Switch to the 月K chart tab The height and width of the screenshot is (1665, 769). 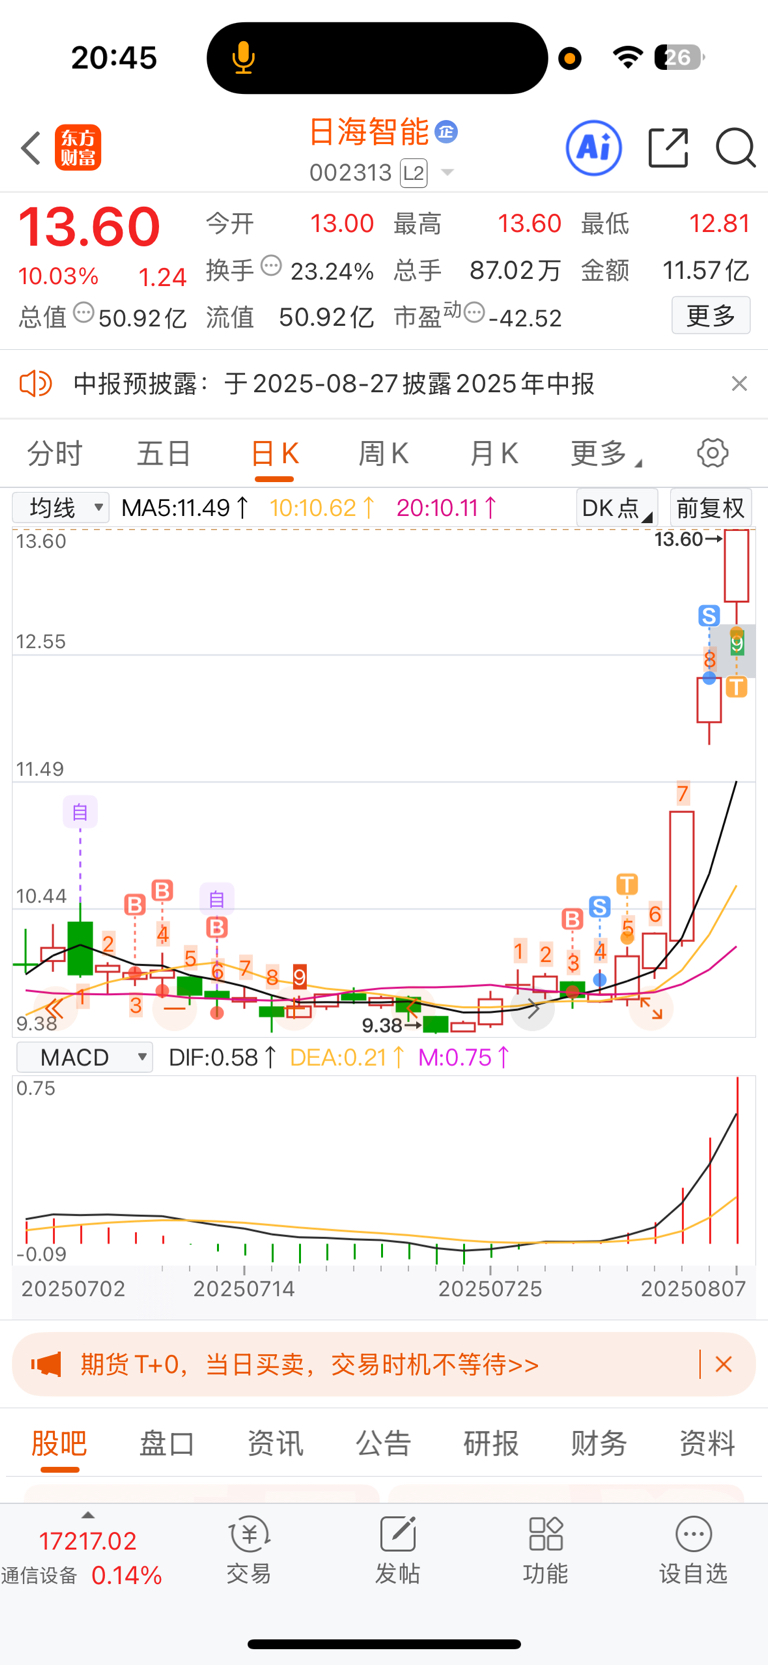(x=493, y=454)
